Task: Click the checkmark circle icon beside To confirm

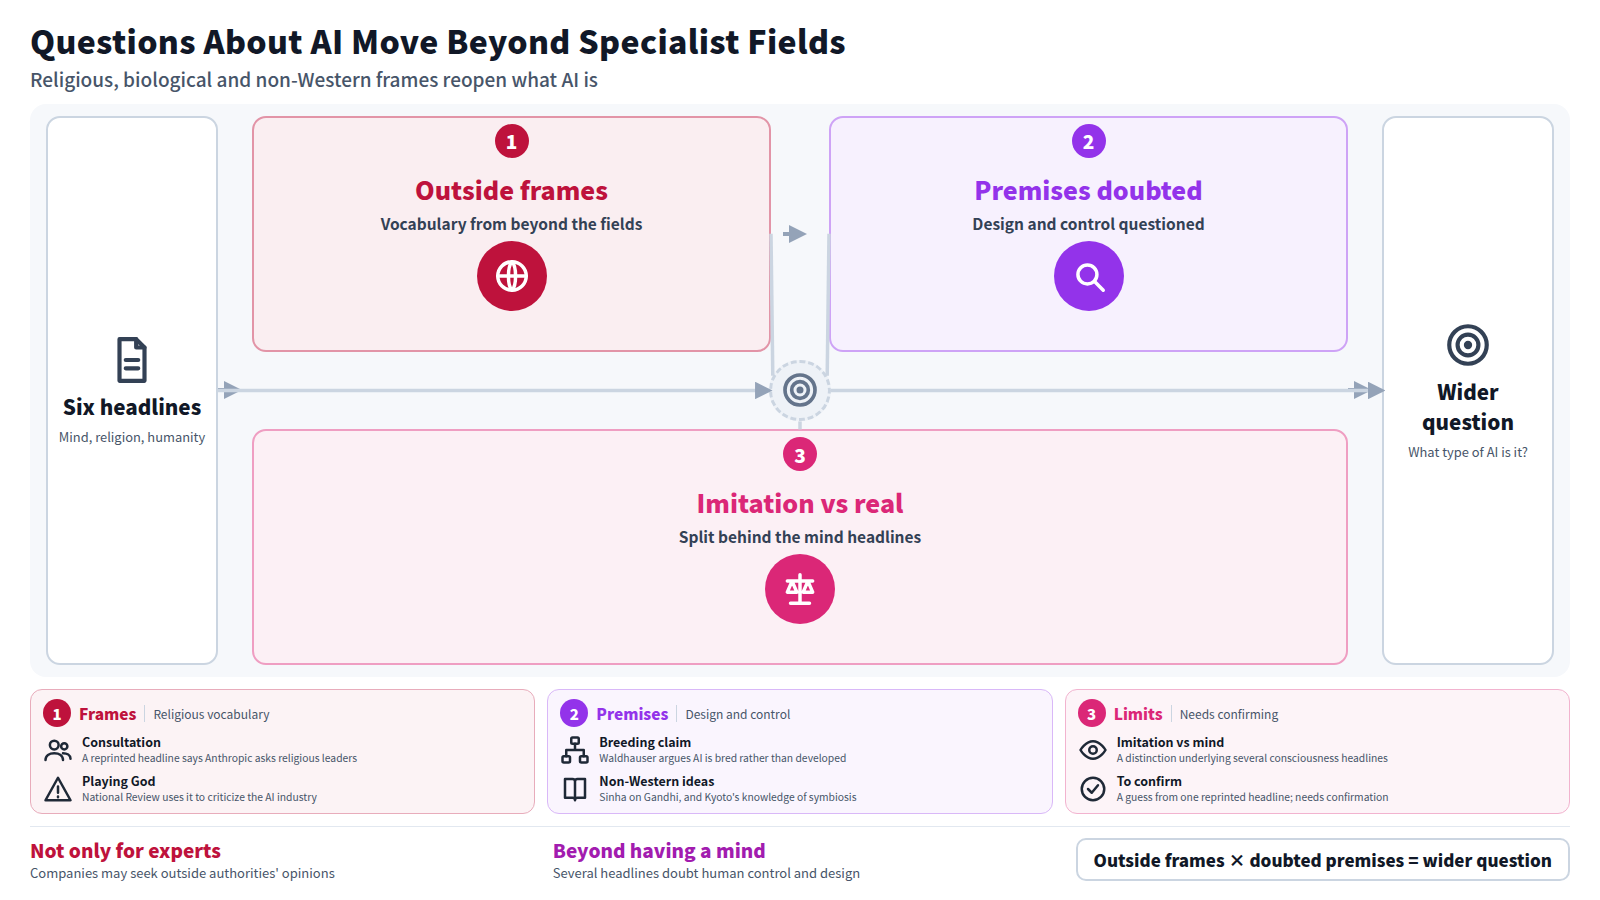Action: tap(1093, 789)
